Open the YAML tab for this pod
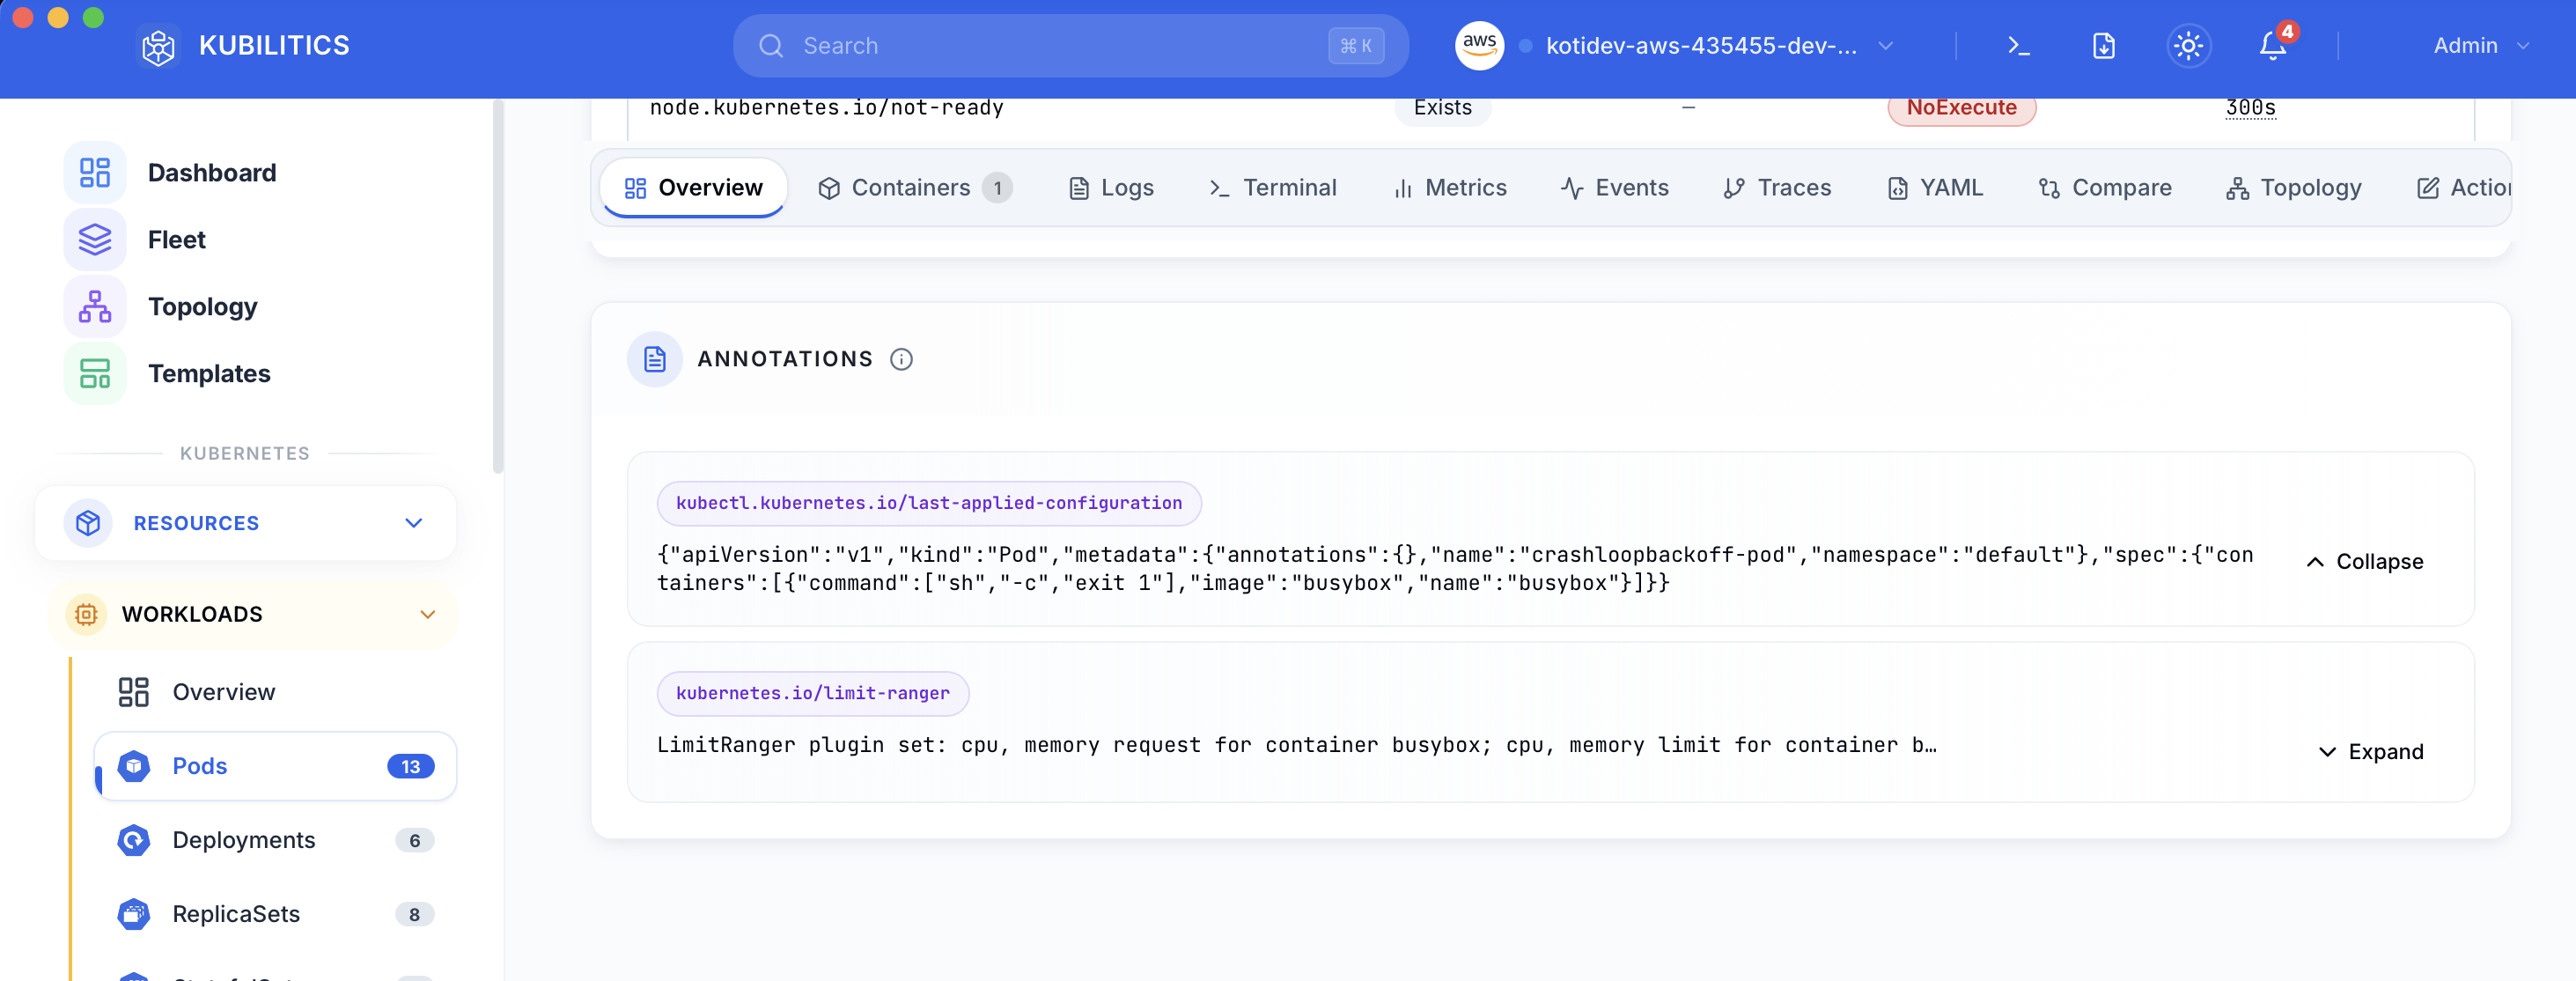2576x981 pixels. pos(1935,187)
